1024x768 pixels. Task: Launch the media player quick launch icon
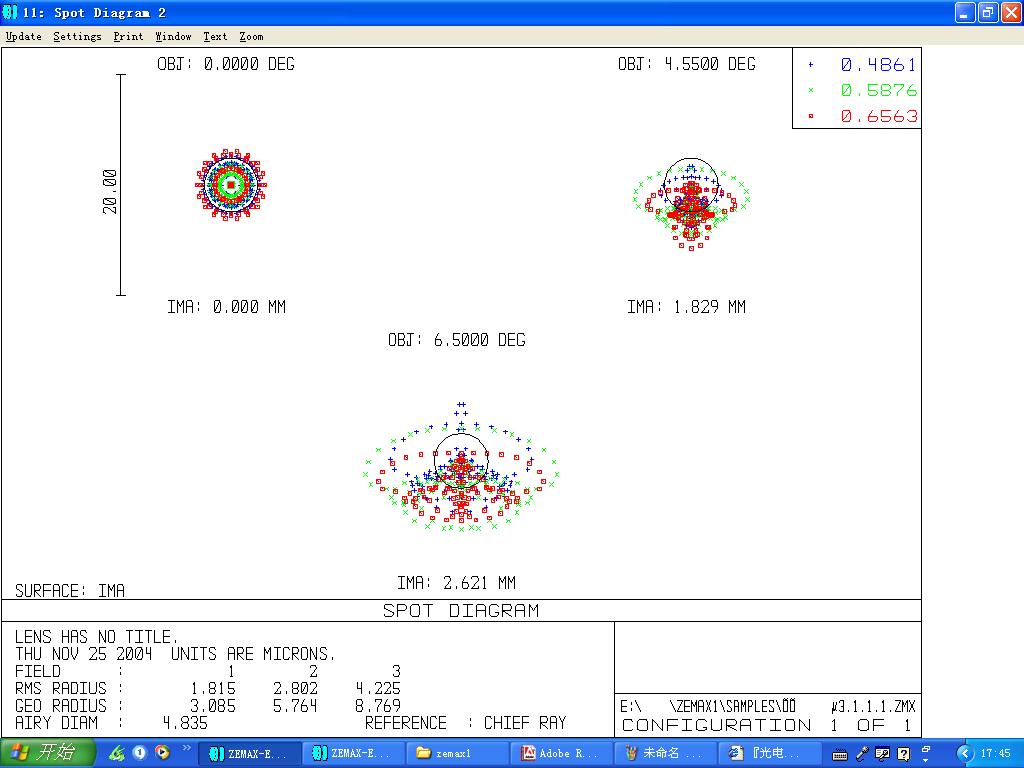tap(162, 753)
